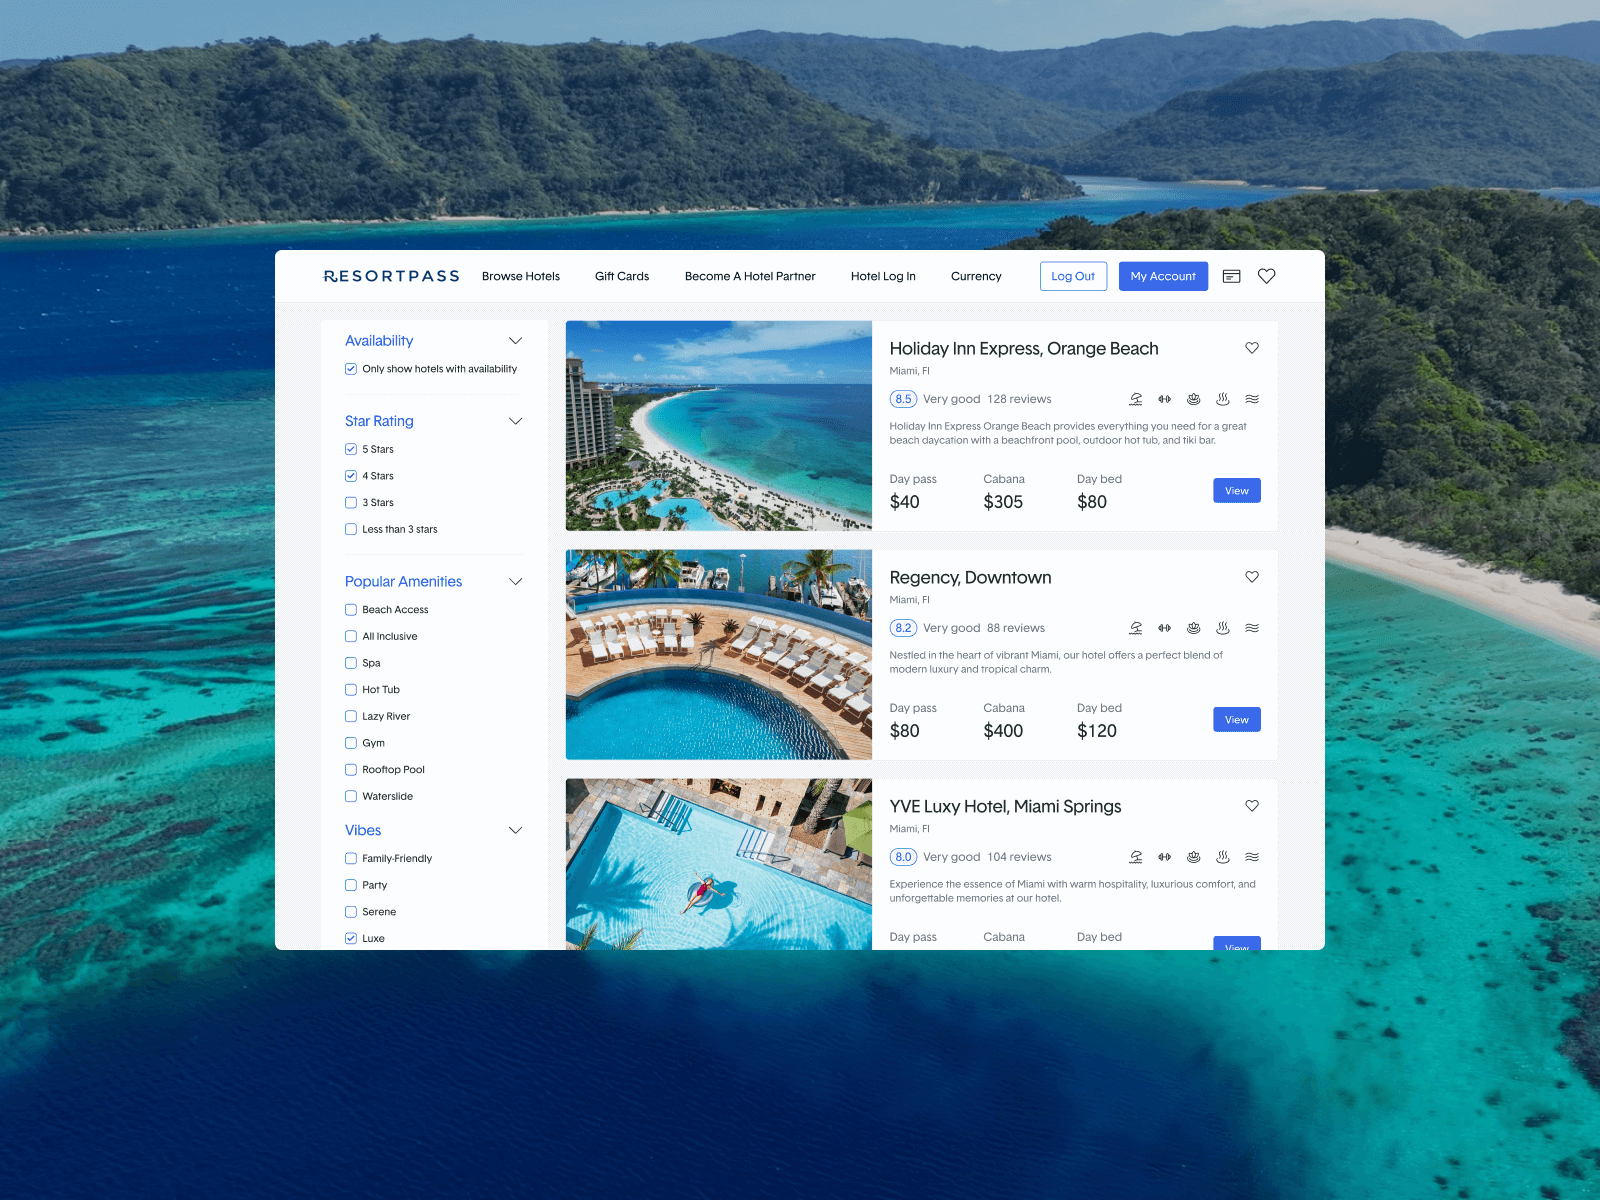Image resolution: width=1600 pixels, height=1200 pixels.
Task: Click spa lotus icon on Holiday Inn card
Action: pos(1194,399)
